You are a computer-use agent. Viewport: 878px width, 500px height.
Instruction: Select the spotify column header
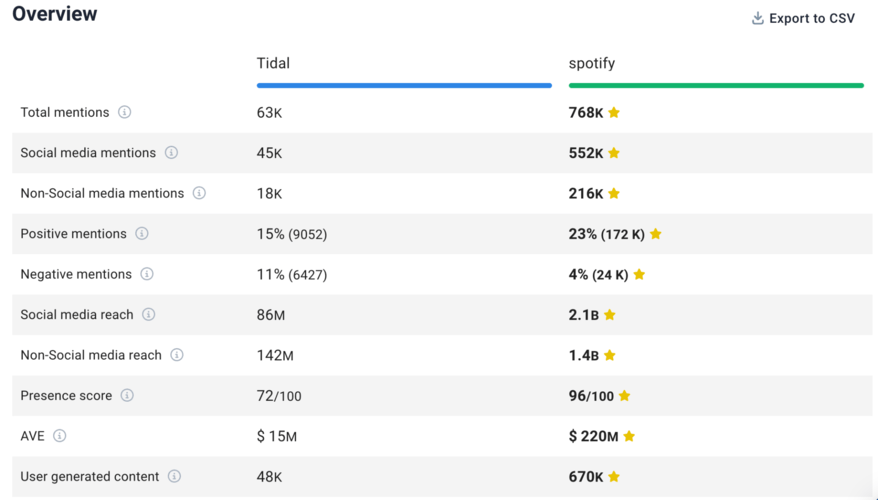point(592,63)
